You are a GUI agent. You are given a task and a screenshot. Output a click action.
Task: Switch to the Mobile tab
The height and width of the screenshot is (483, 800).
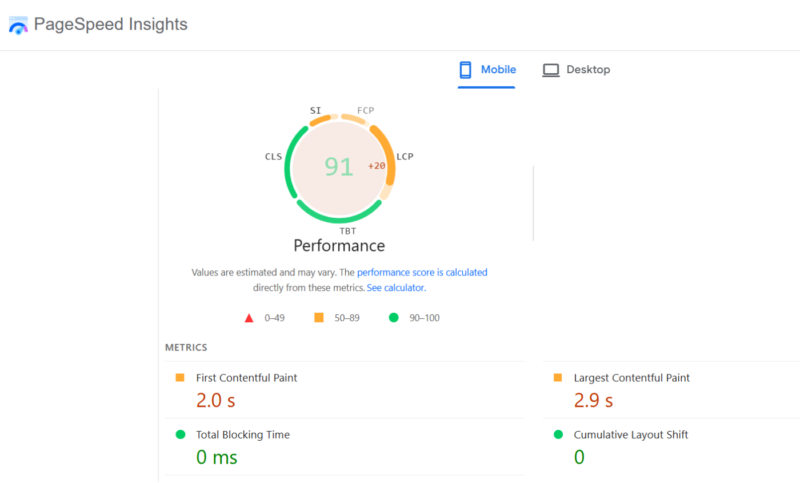[x=487, y=70]
